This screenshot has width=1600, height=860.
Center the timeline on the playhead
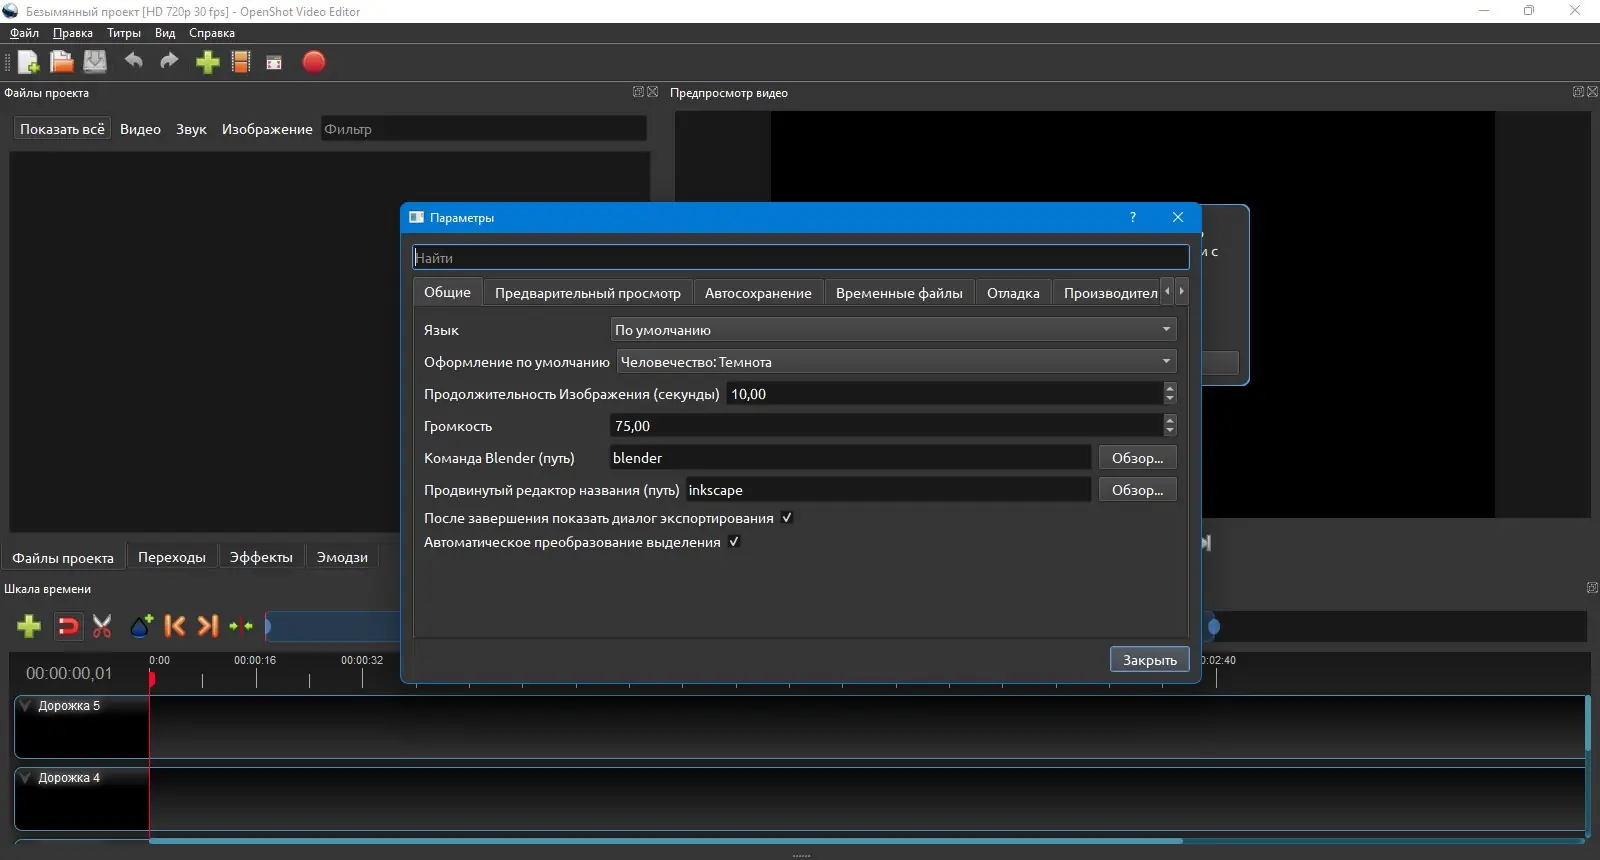(241, 626)
